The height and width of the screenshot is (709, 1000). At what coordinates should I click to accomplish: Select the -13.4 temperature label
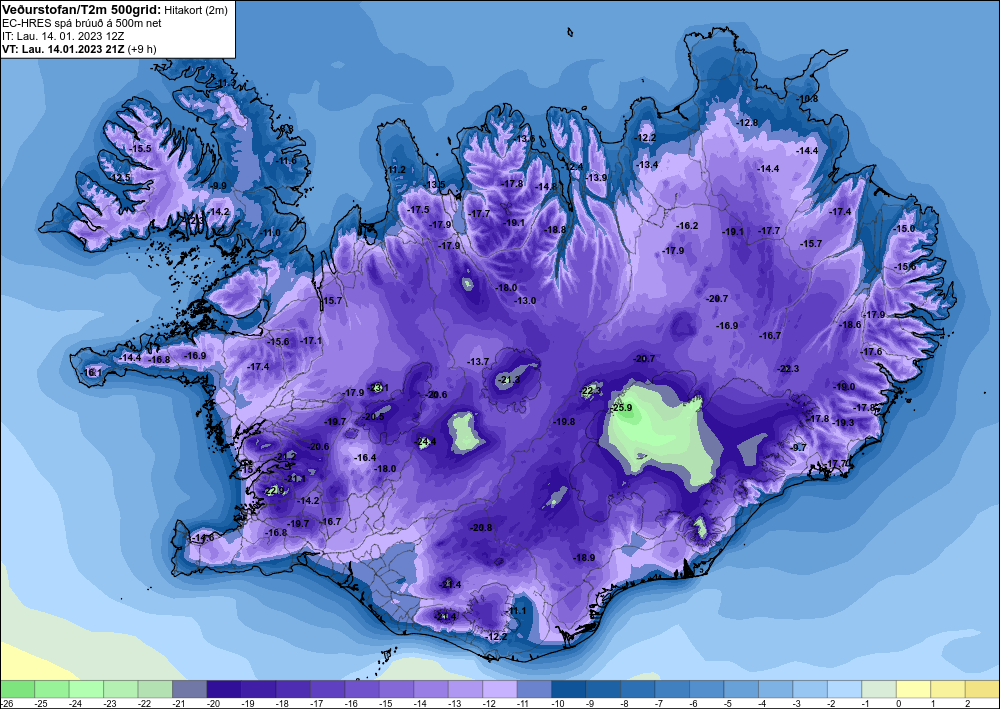pyautogui.click(x=647, y=164)
